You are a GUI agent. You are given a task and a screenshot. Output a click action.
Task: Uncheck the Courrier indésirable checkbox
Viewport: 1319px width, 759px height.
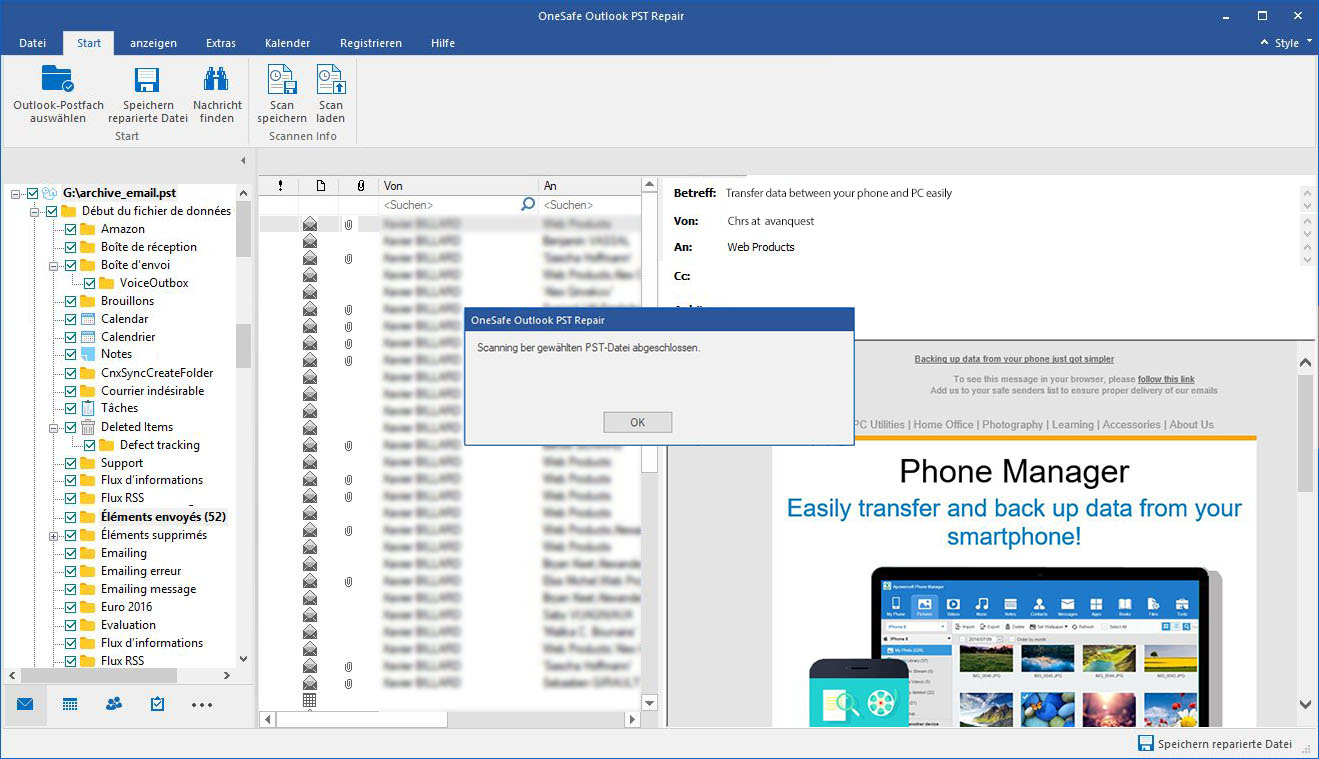(71, 391)
